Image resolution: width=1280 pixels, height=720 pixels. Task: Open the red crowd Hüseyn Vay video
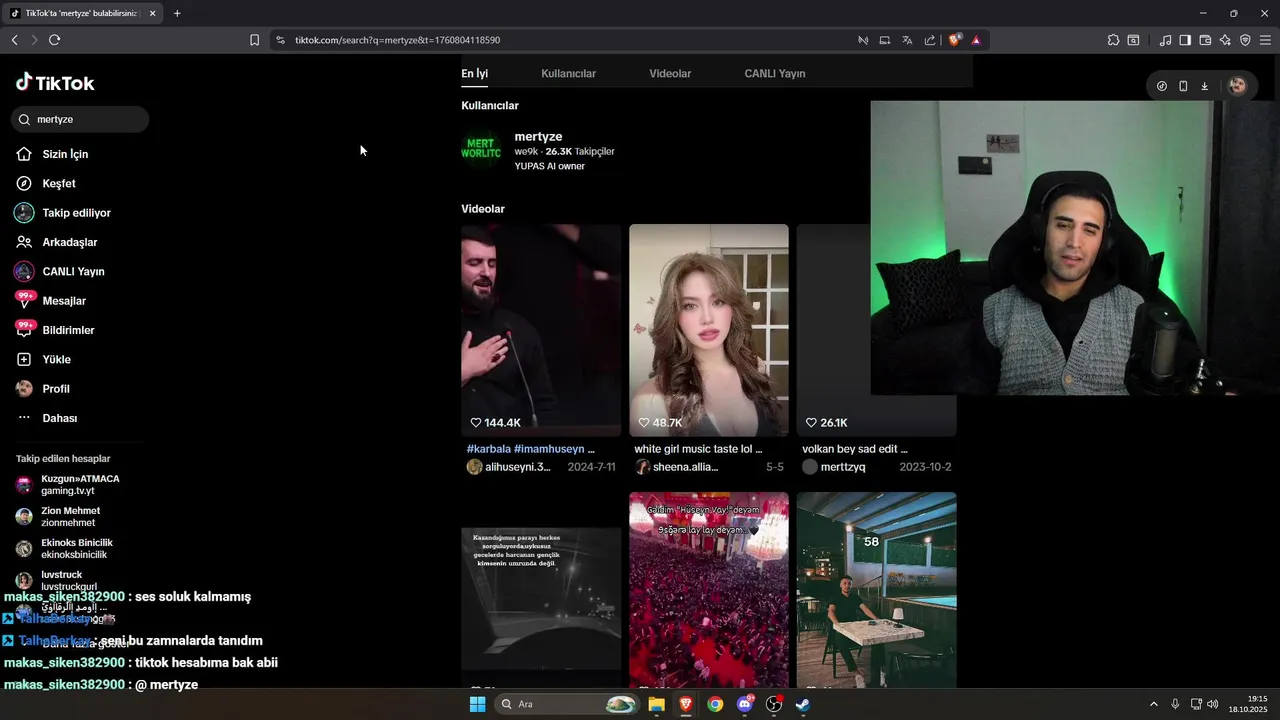709,590
